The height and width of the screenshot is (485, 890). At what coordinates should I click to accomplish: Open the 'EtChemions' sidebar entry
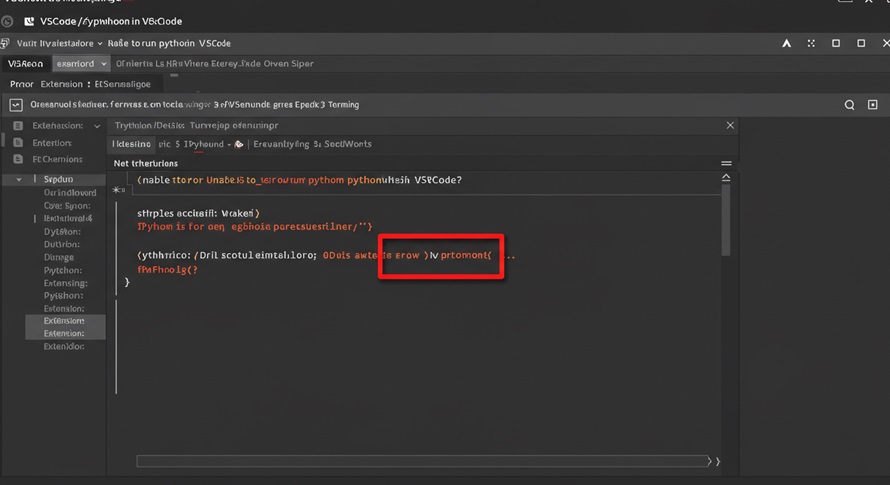pos(57,160)
